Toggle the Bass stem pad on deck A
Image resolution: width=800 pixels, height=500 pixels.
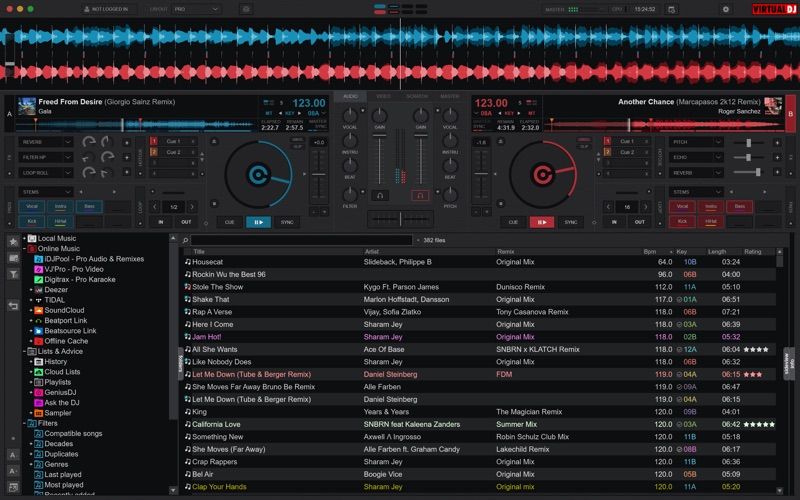[x=89, y=207]
